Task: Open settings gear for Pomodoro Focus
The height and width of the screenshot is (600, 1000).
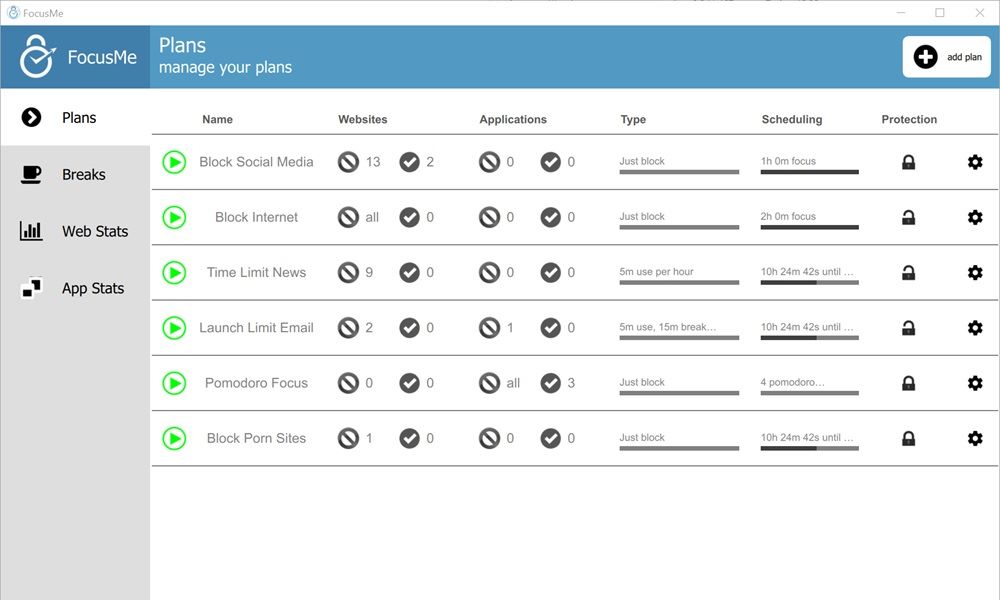Action: tap(974, 383)
